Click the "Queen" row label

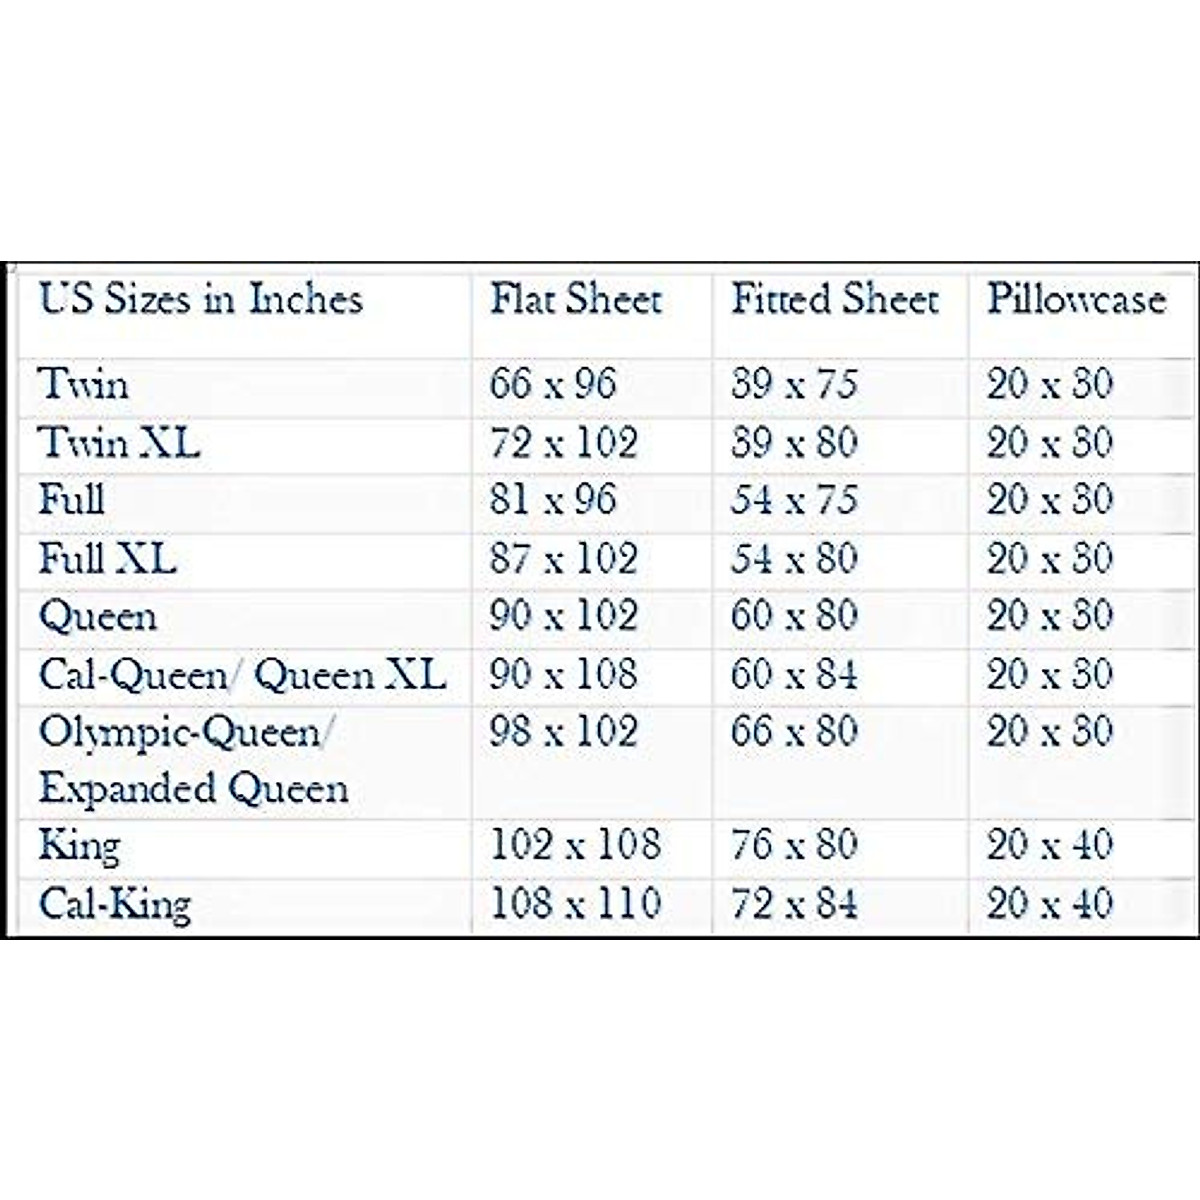click(98, 616)
